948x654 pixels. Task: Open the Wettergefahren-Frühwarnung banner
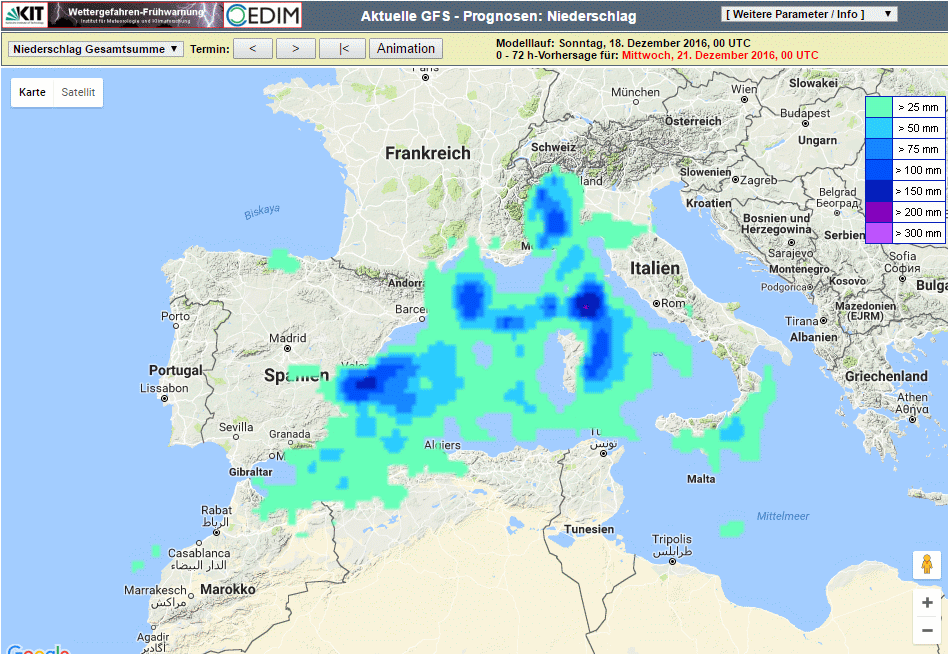[135, 15]
